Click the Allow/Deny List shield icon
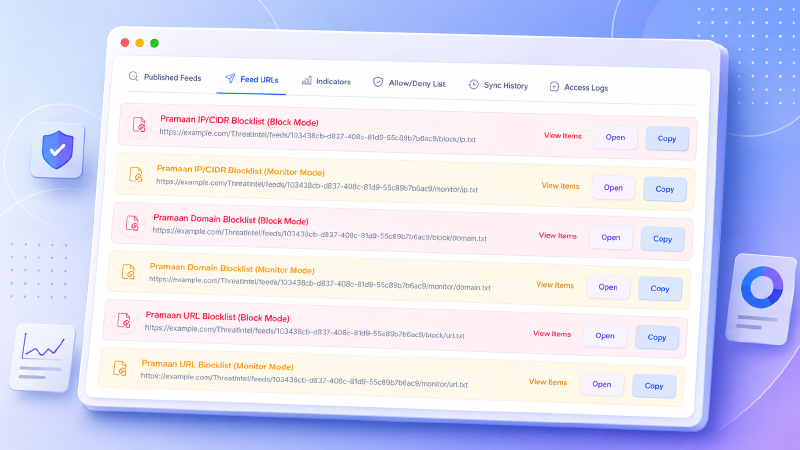 tap(378, 82)
